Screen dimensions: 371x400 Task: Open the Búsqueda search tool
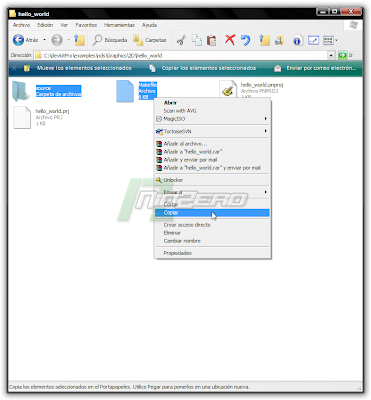110,40
